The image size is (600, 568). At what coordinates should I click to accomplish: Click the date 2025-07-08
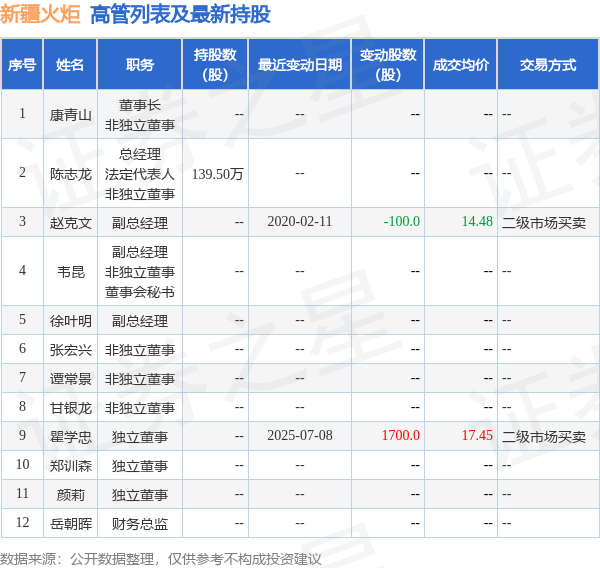click(300, 435)
